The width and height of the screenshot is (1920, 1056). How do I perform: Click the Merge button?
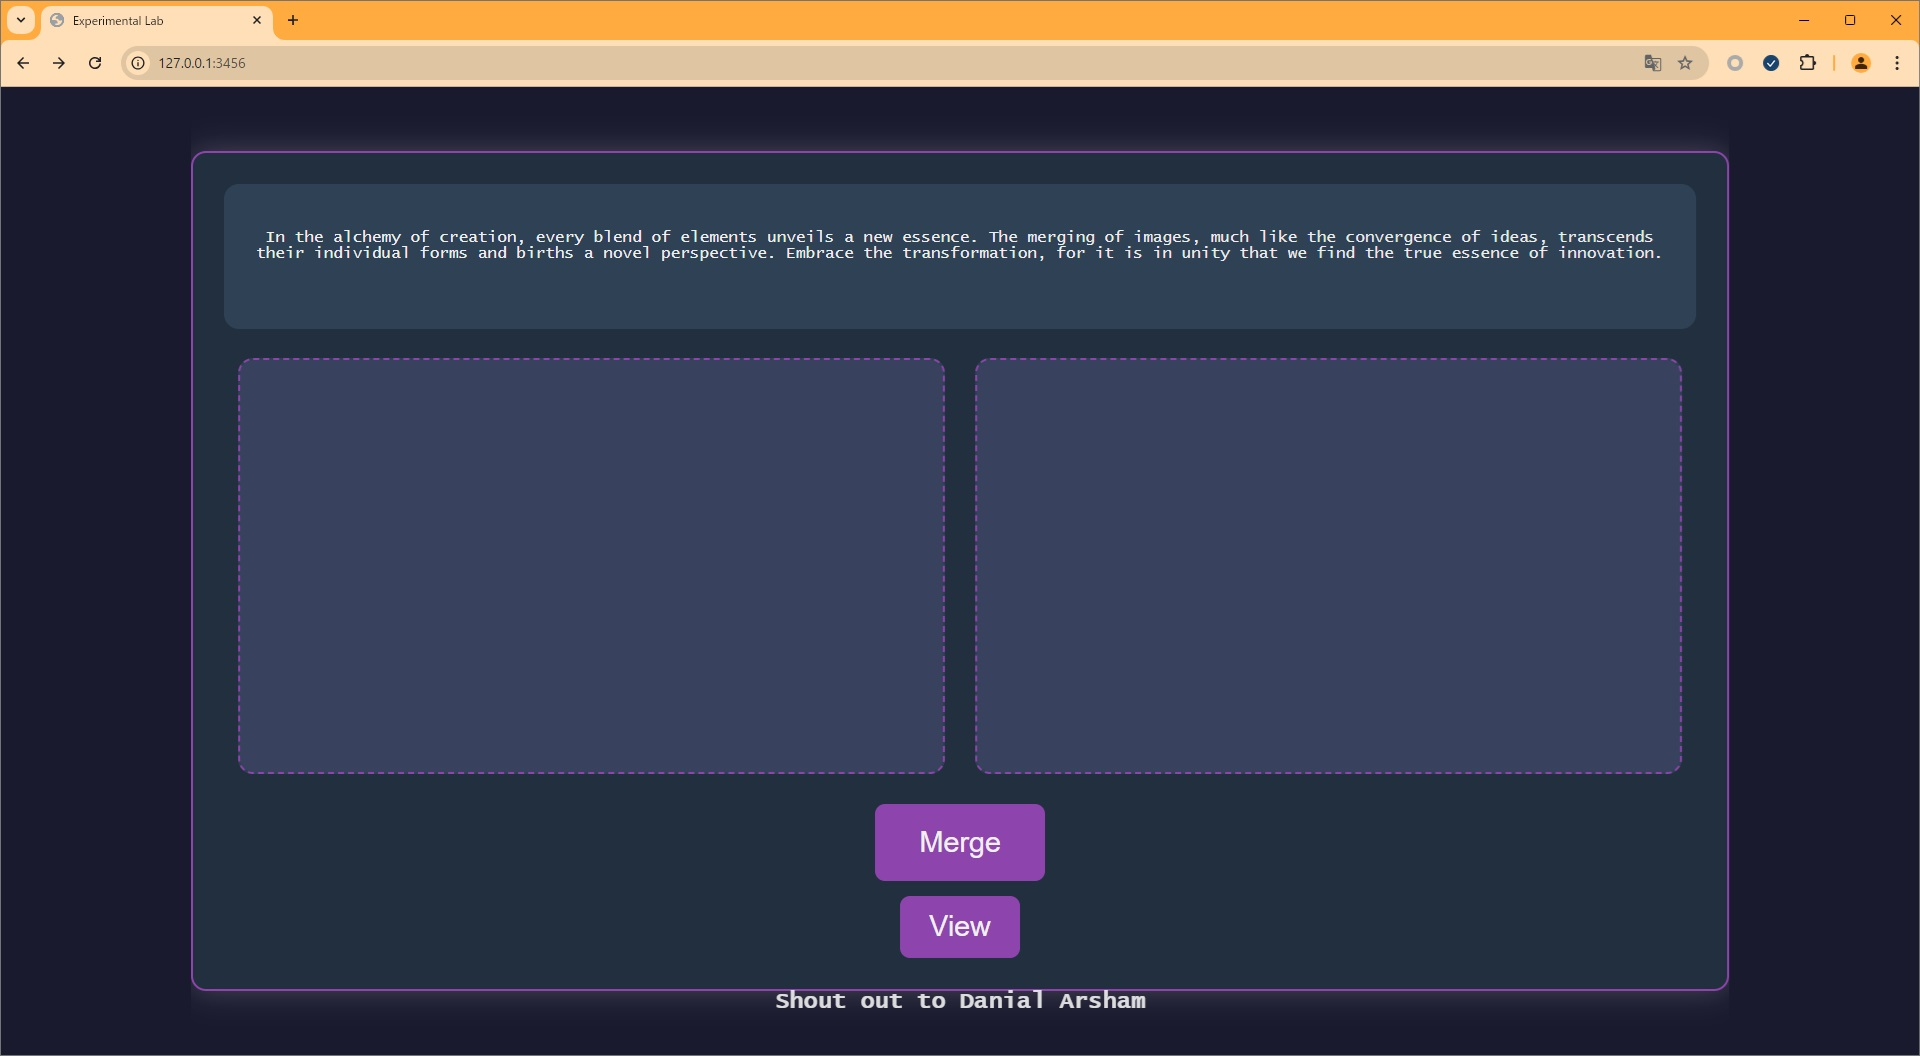click(x=959, y=842)
